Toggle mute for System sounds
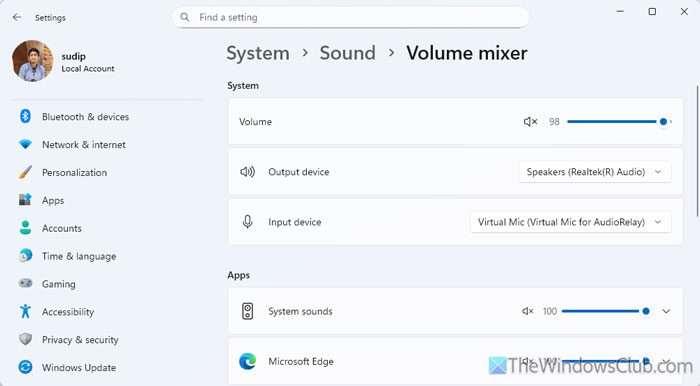 coord(527,311)
